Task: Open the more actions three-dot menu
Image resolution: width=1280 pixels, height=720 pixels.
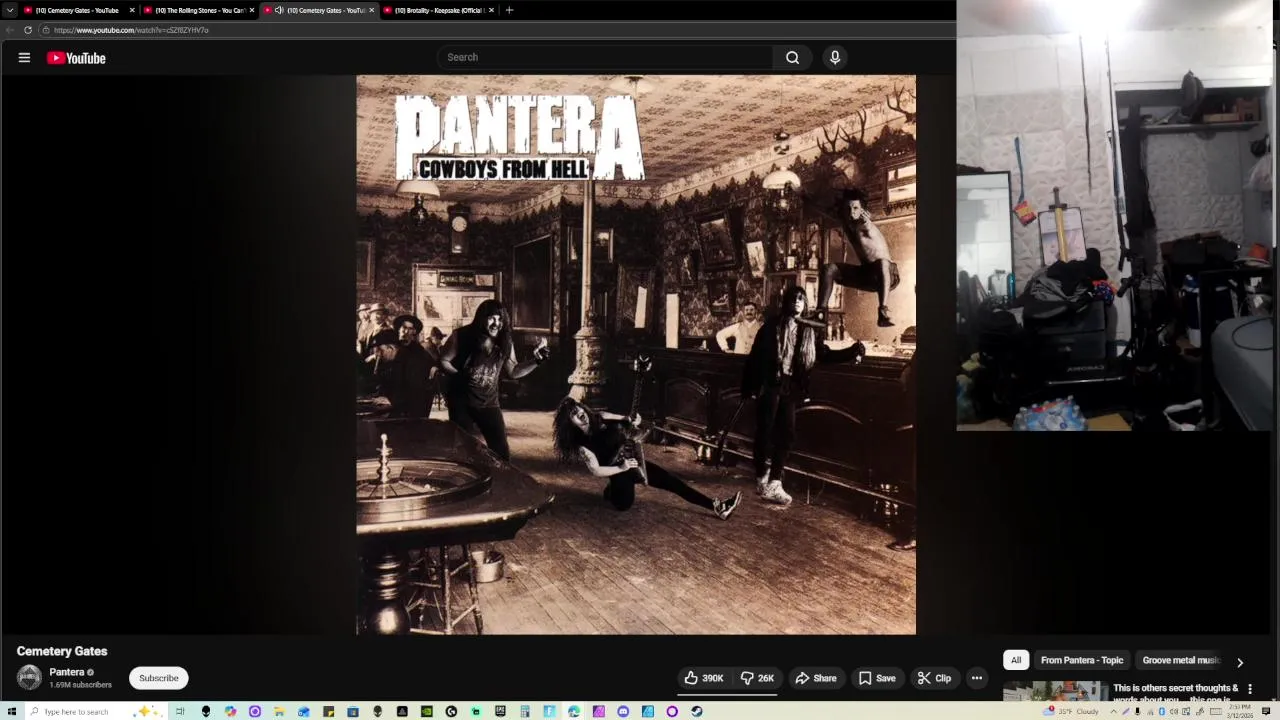Action: click(977, 678)
